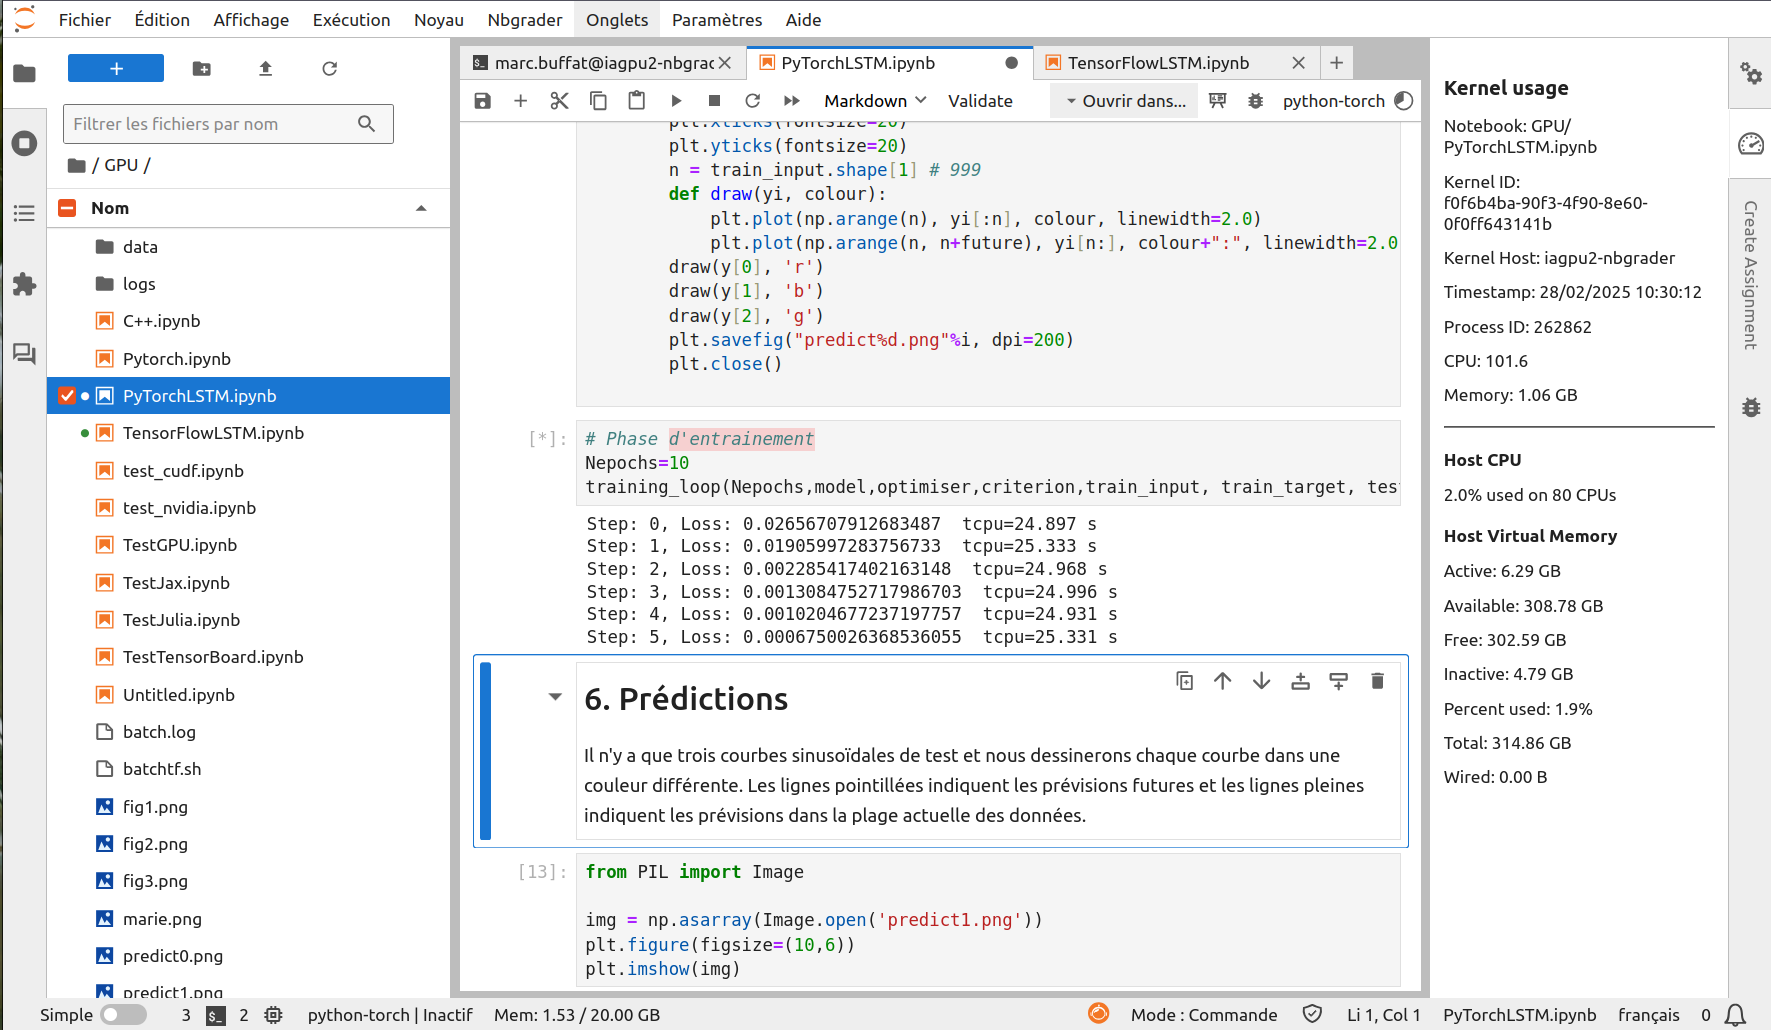This screenshot has width=1771, height=1030.
Task: Click the Validate button
Action: pos(980,101)
